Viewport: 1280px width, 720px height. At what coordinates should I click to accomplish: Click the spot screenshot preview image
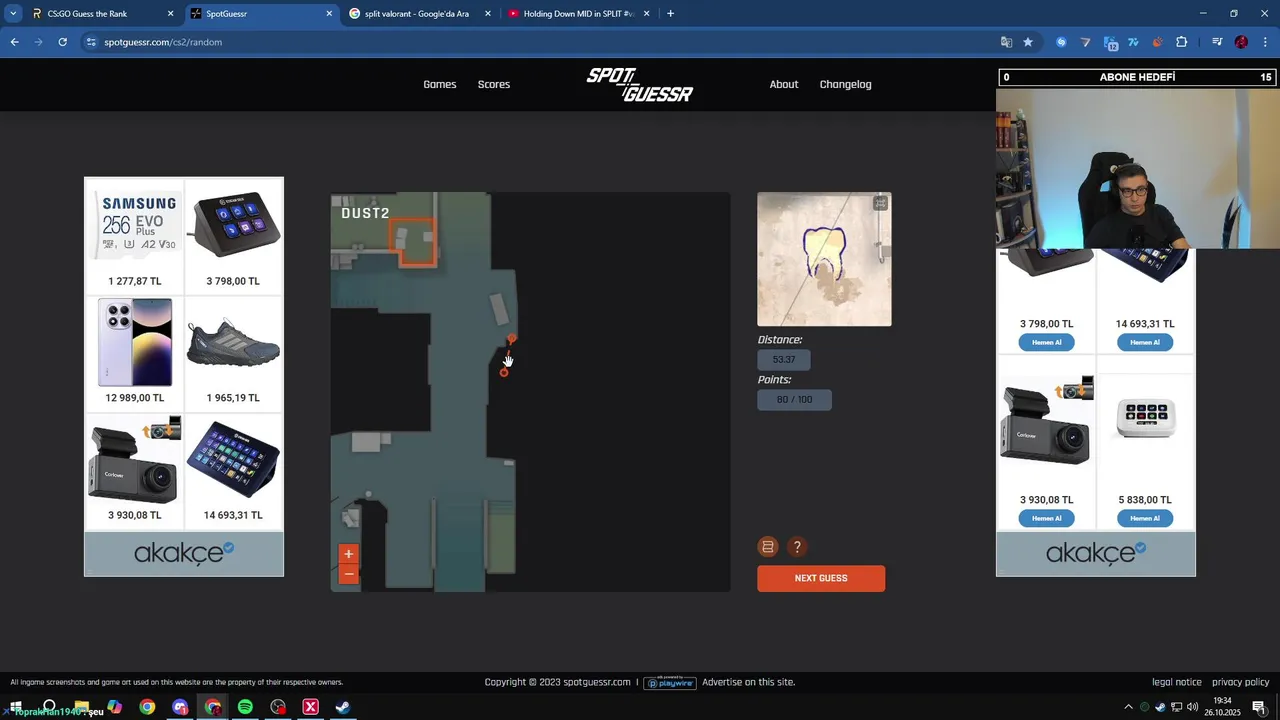[x=824, y=259]
